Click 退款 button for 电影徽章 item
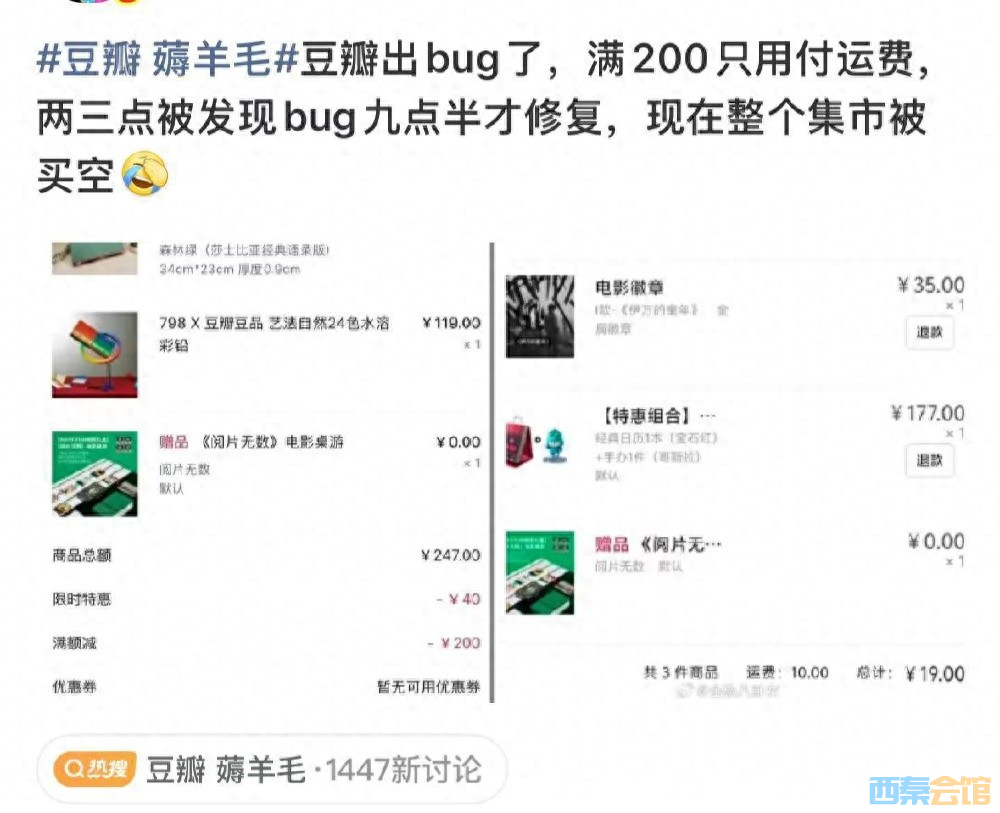Image resolution: width=1000 pixels, height=813 pixels. point(929,332)
